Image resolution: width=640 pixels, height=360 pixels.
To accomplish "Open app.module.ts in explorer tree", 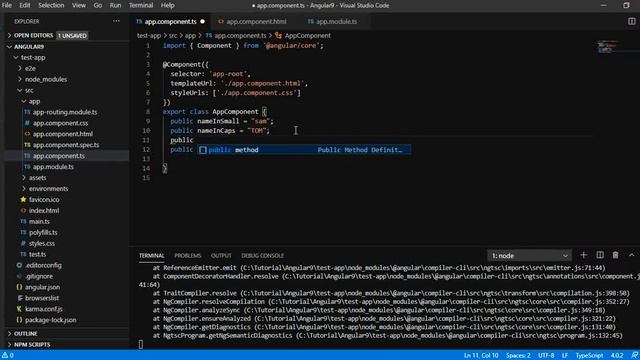I will pyautogui.click(x=53, y=167).
